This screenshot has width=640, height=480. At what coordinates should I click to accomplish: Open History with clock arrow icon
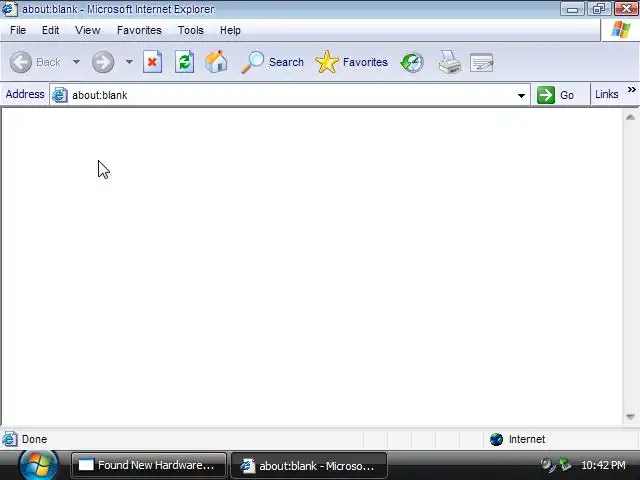[412, 62]
